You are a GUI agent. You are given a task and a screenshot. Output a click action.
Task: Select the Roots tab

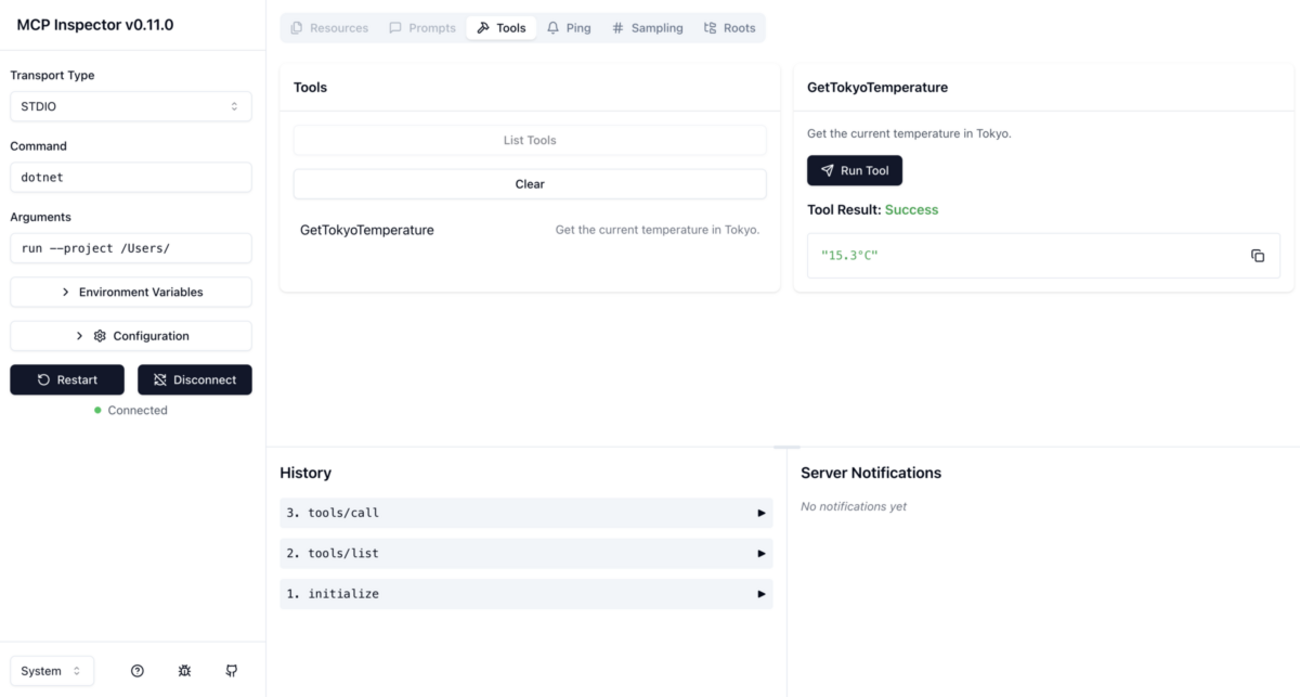click(729, 28)
